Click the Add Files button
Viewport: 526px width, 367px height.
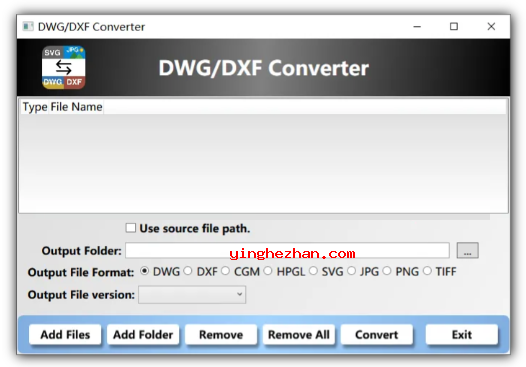click(x=65, y=334)
